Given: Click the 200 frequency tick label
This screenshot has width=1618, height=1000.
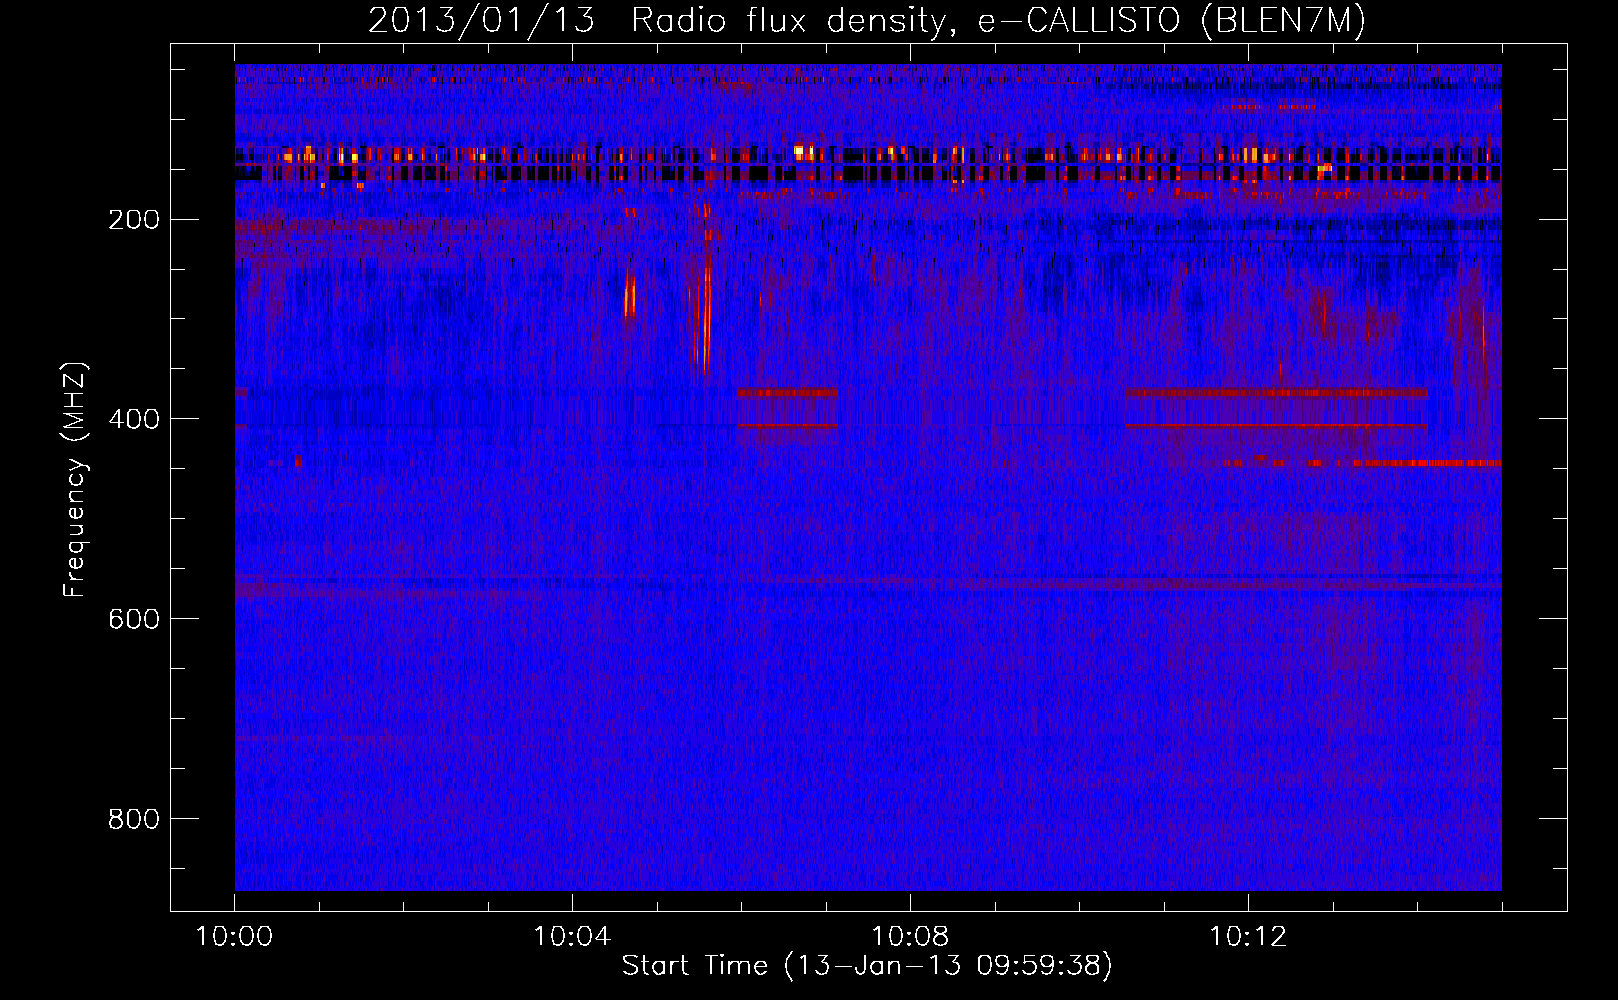Looking at the screenshot, I should [x=134, y=219].
